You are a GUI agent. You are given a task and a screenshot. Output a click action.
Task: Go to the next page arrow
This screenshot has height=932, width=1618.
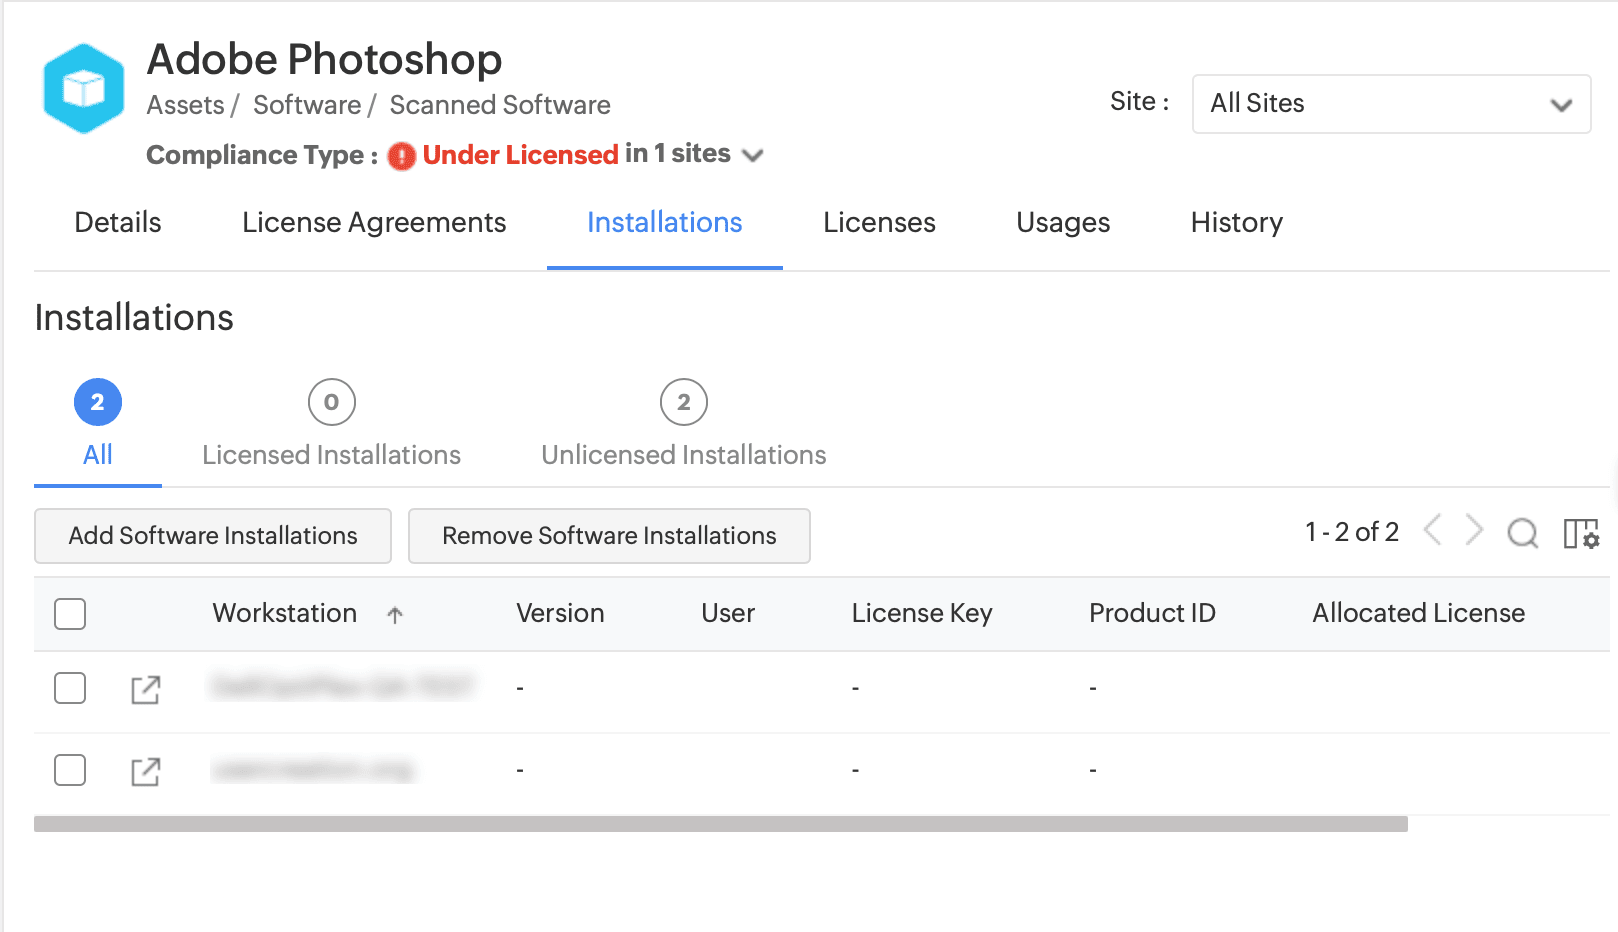click(x=1474, y=530)
